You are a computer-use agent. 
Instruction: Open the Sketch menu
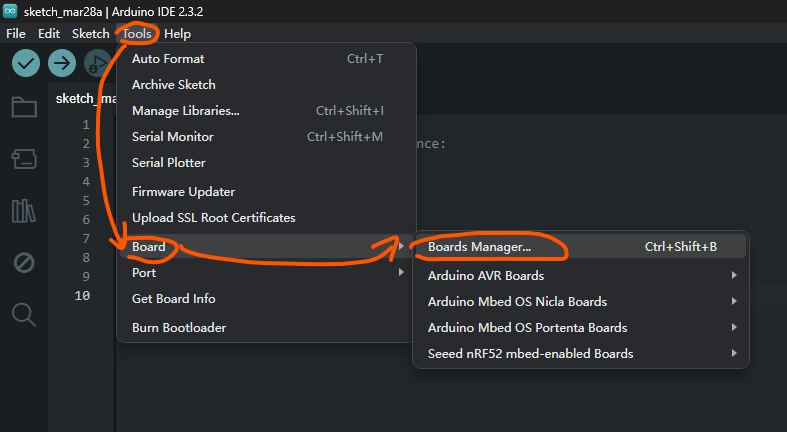(90, 33)
